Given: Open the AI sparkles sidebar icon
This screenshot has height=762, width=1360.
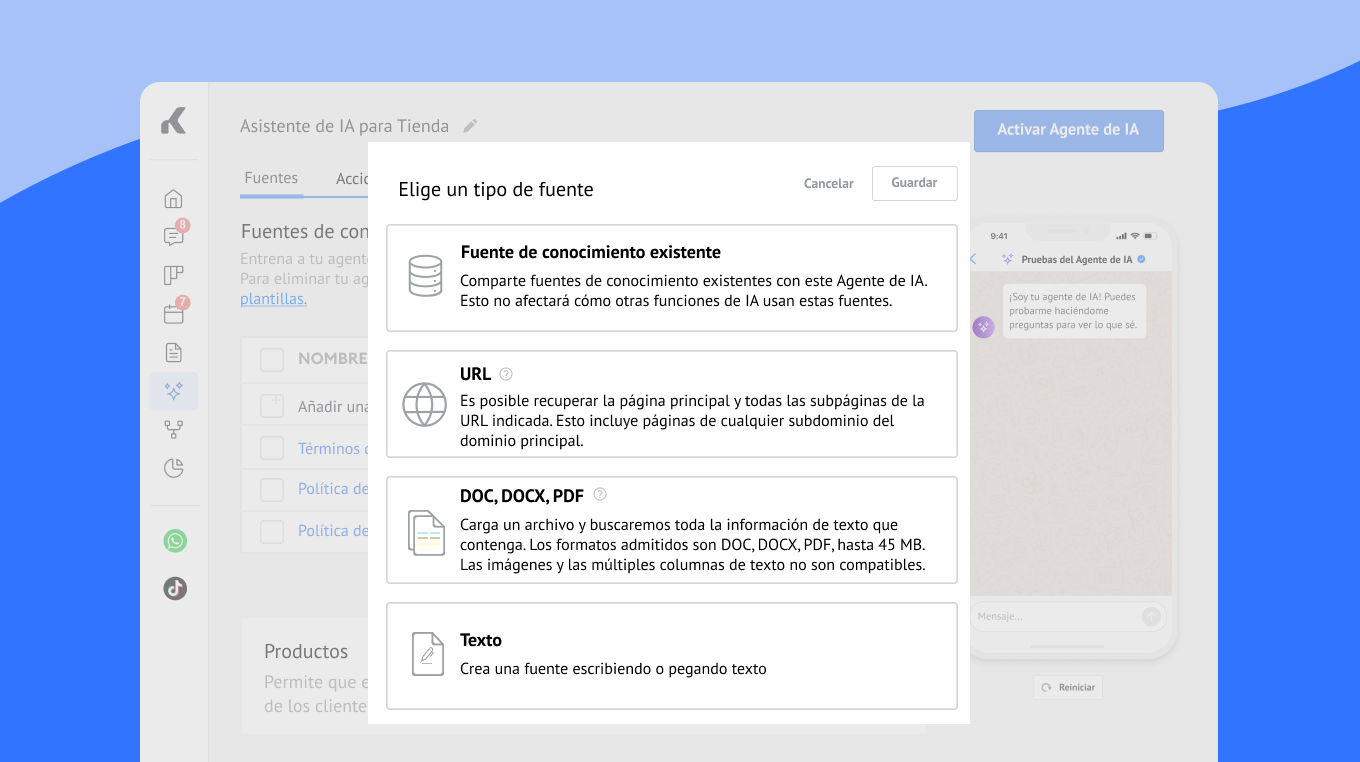Looking at the screenshot, I should 174,391.
